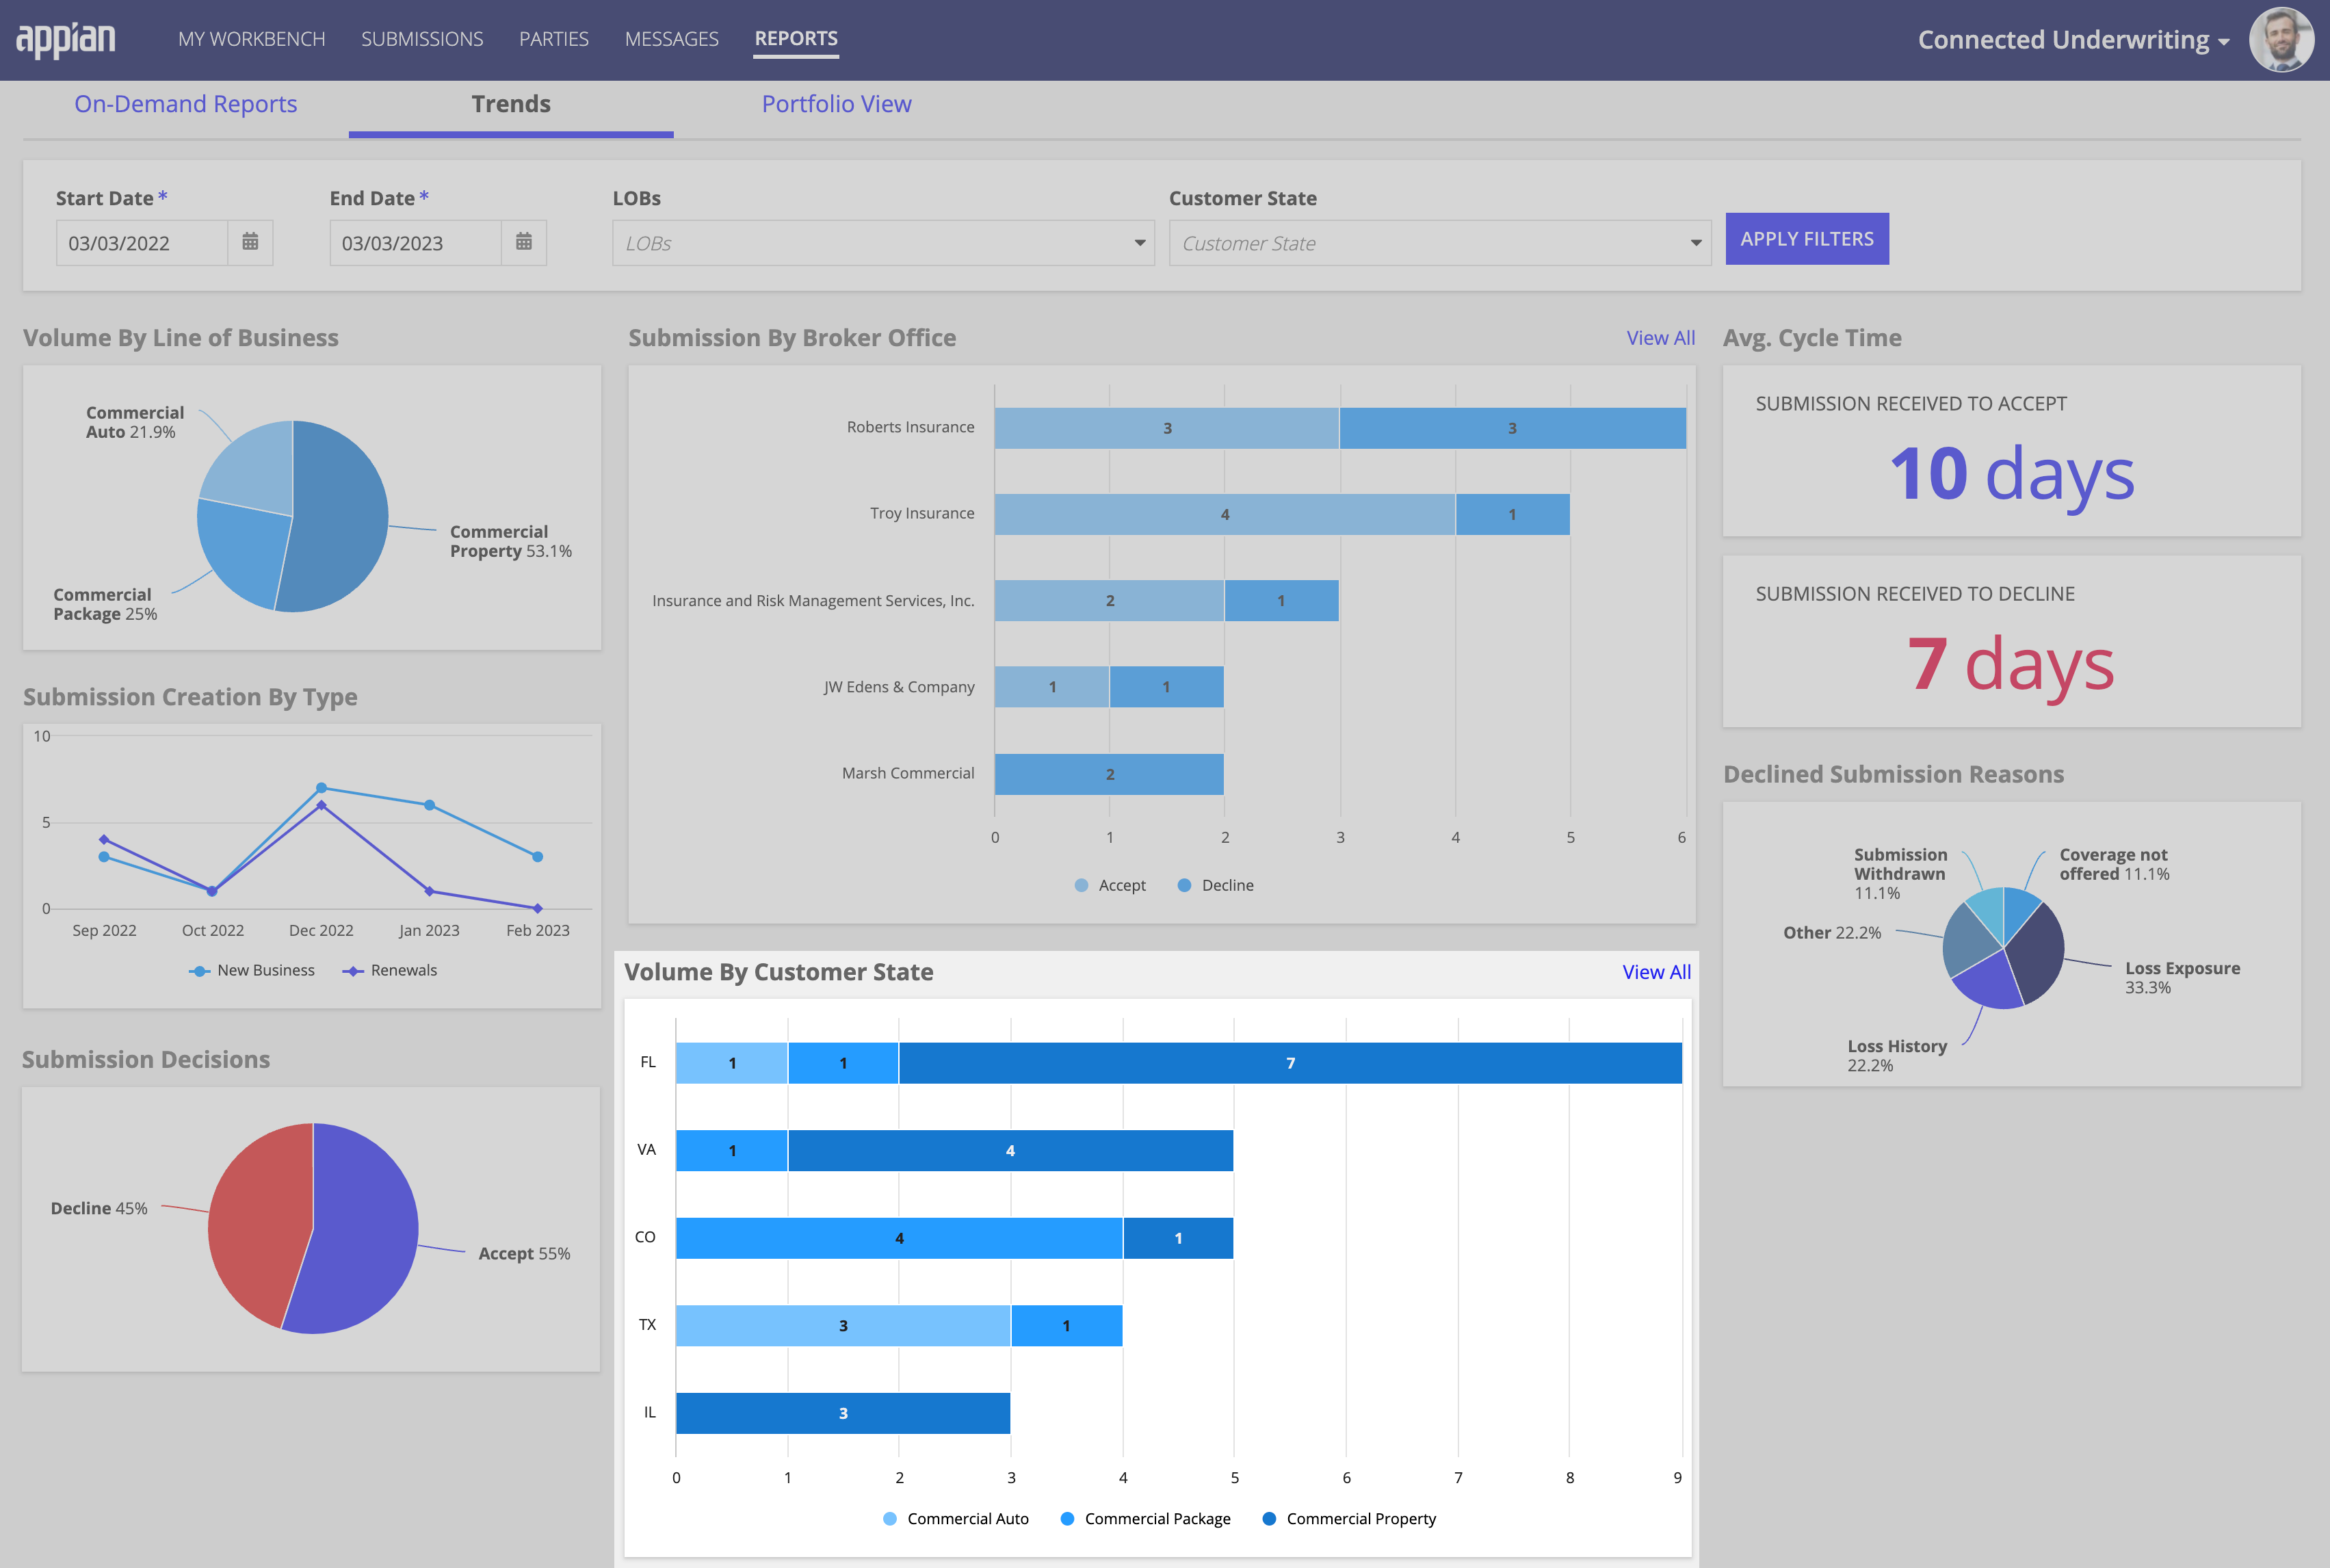The height and width of the screenshot is (1568, 2330).
Task: Toggle Commercial Auto legend dot
Action: coord(890,1519)
